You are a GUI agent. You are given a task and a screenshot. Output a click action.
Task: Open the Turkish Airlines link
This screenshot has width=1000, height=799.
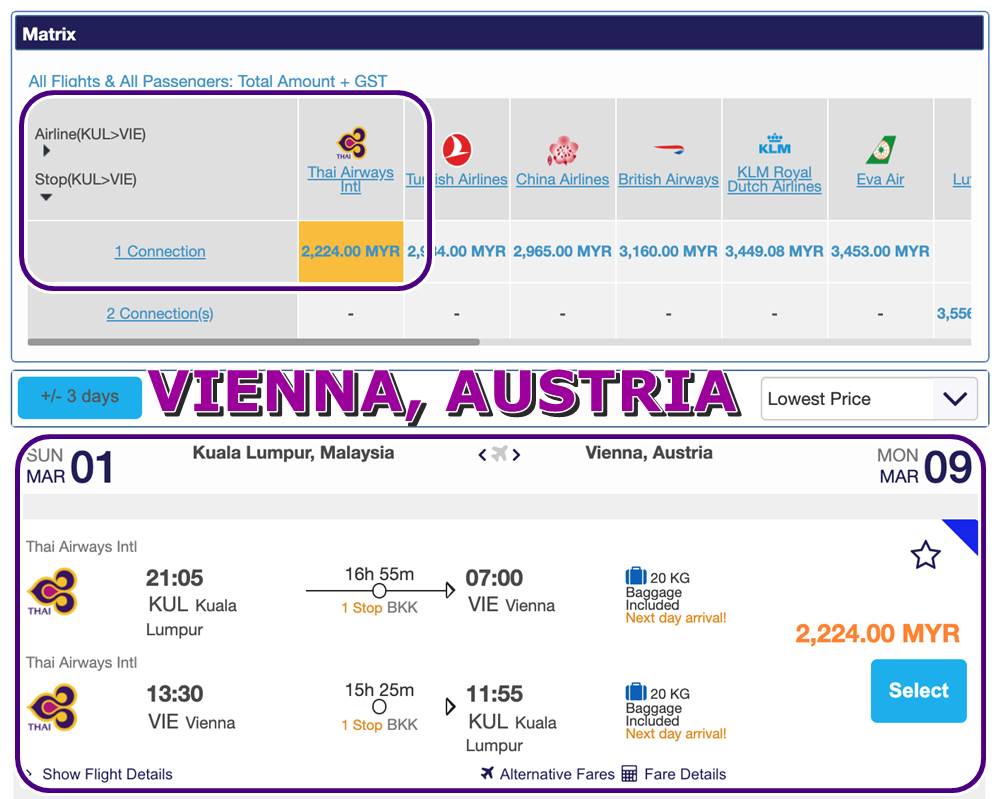point(457,179)
